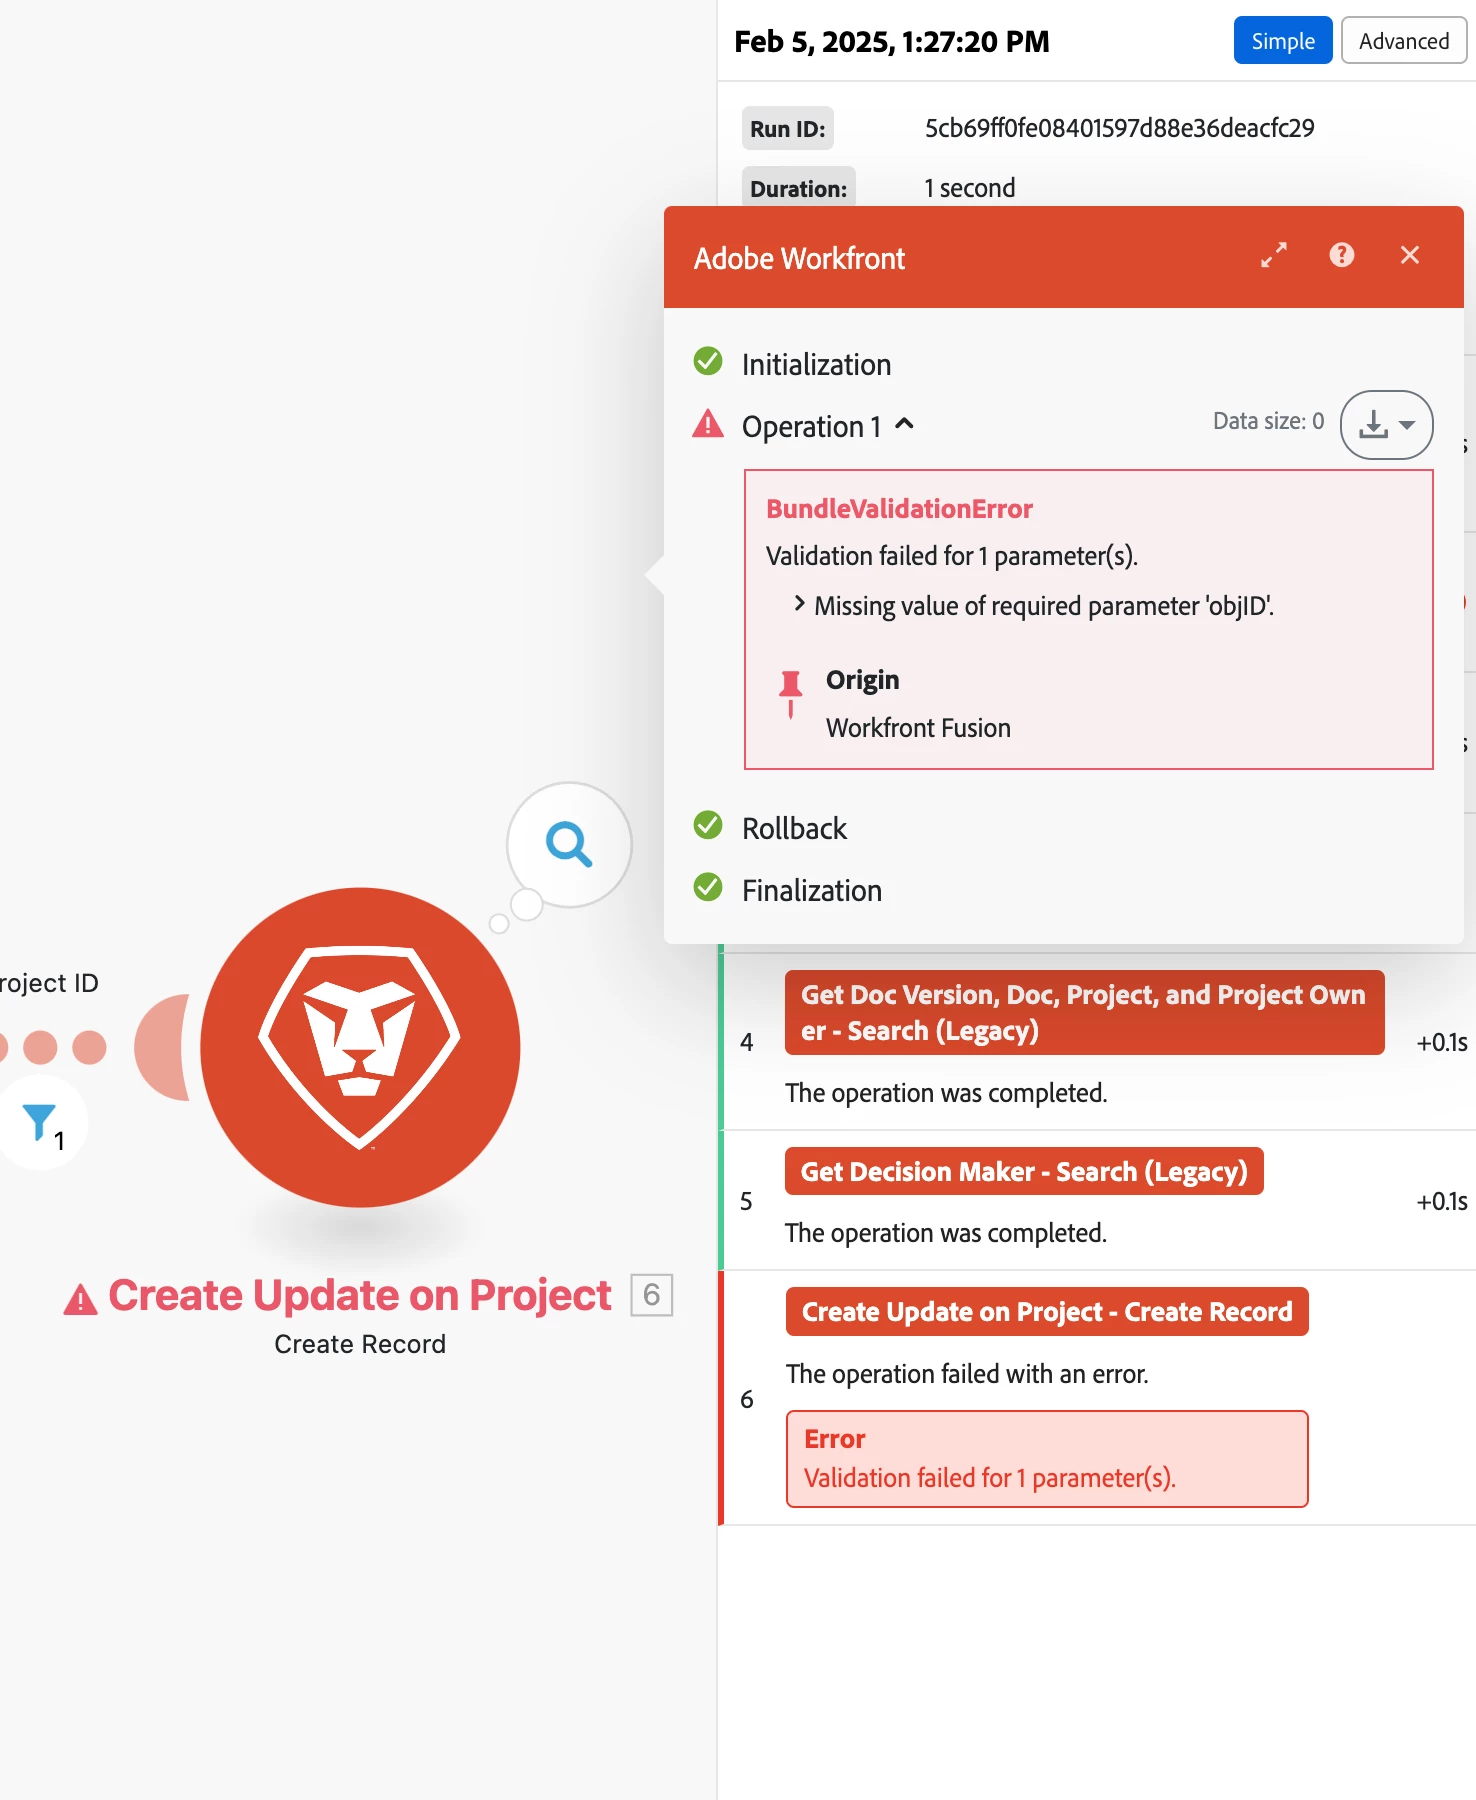
Task: Open the download output bundles dropdown
Action: click(1386, 425)
